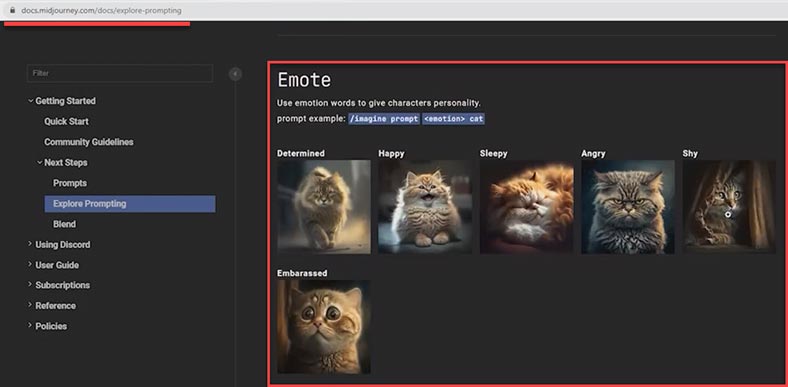Screen dimensions: 788x387
Task: Open the Embarassed cat image
Action: point(324,327)
